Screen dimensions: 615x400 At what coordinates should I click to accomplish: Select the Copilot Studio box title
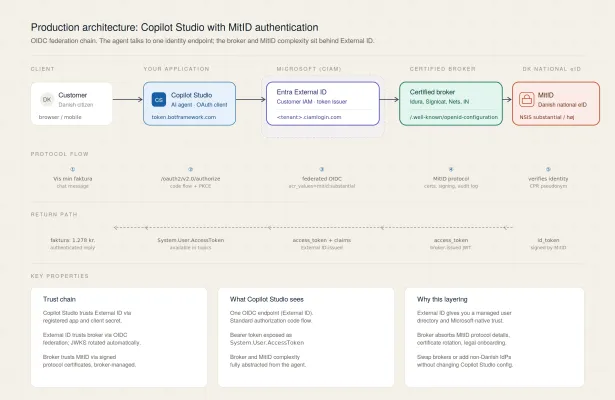point(191,95)
